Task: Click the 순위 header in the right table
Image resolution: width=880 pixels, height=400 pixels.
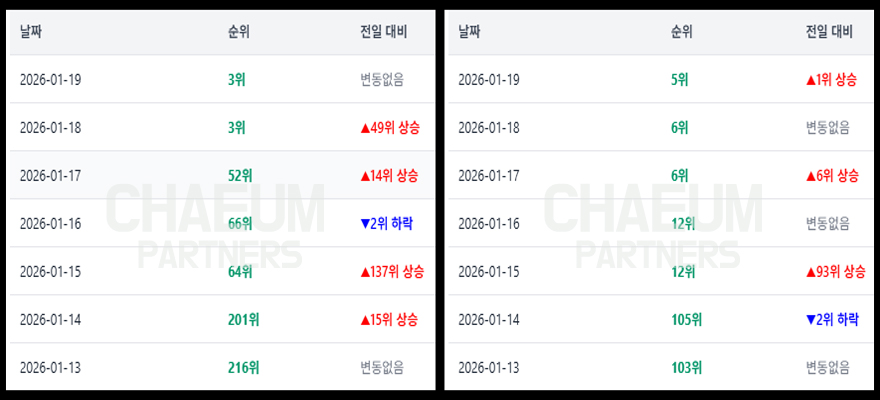Action: coord(682,31)
